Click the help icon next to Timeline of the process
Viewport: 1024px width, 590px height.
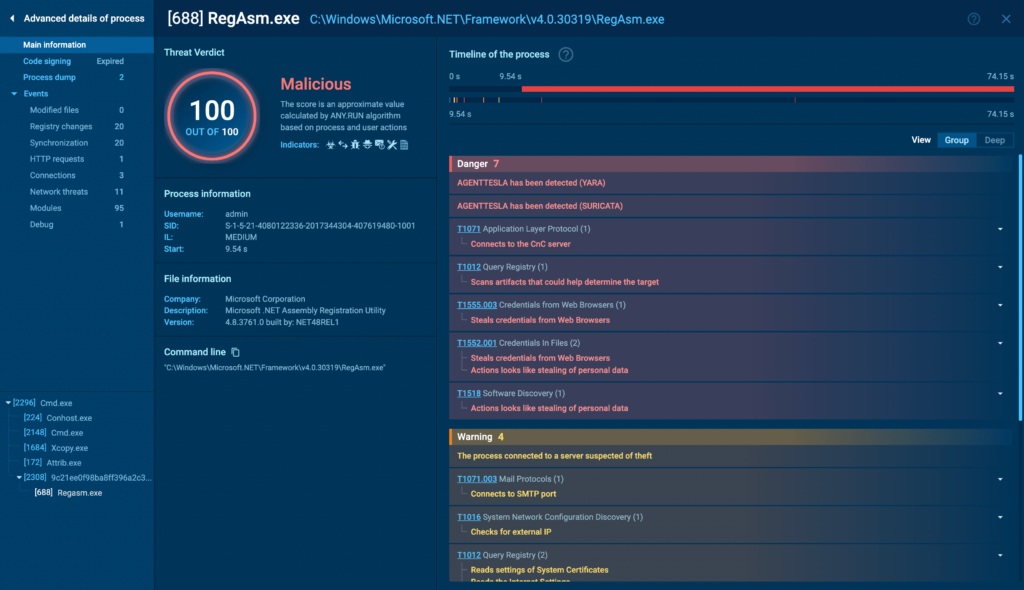(566, 55)
